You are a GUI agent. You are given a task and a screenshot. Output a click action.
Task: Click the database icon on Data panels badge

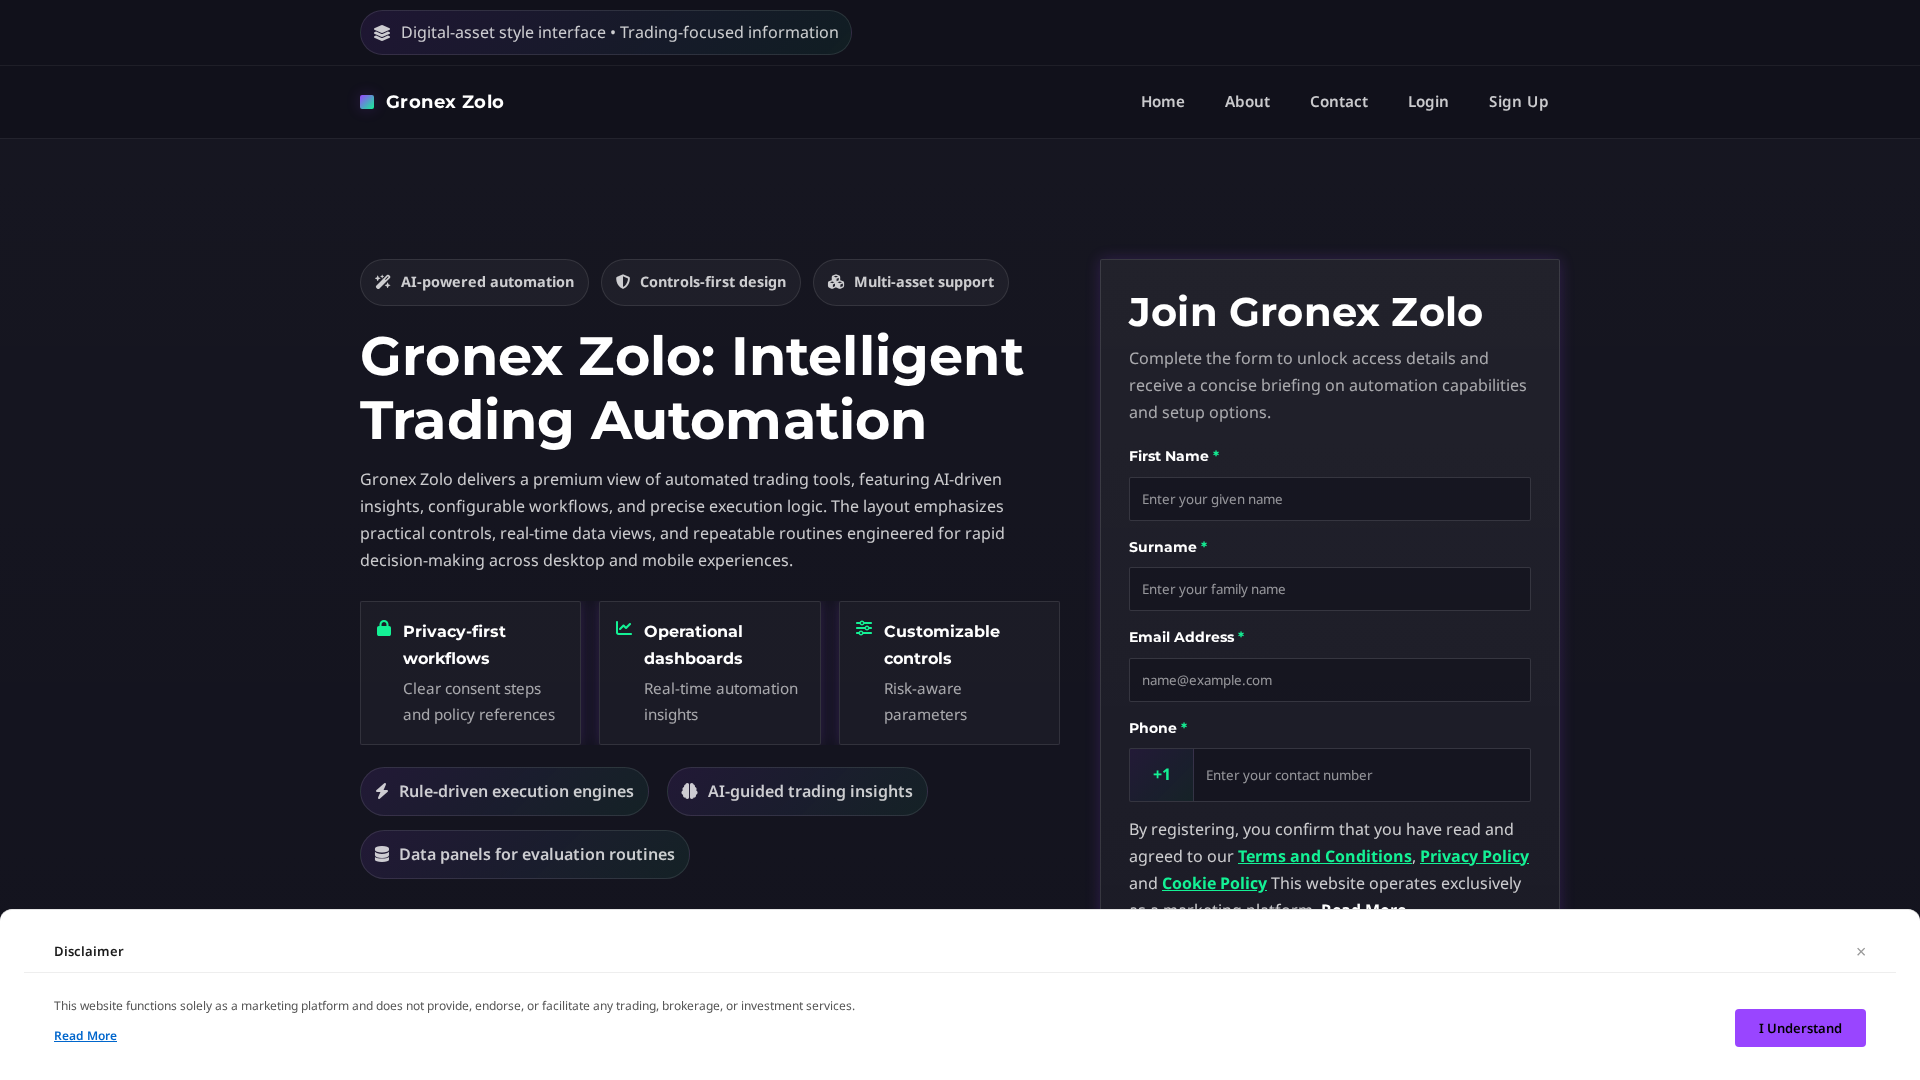coord(383,854)
